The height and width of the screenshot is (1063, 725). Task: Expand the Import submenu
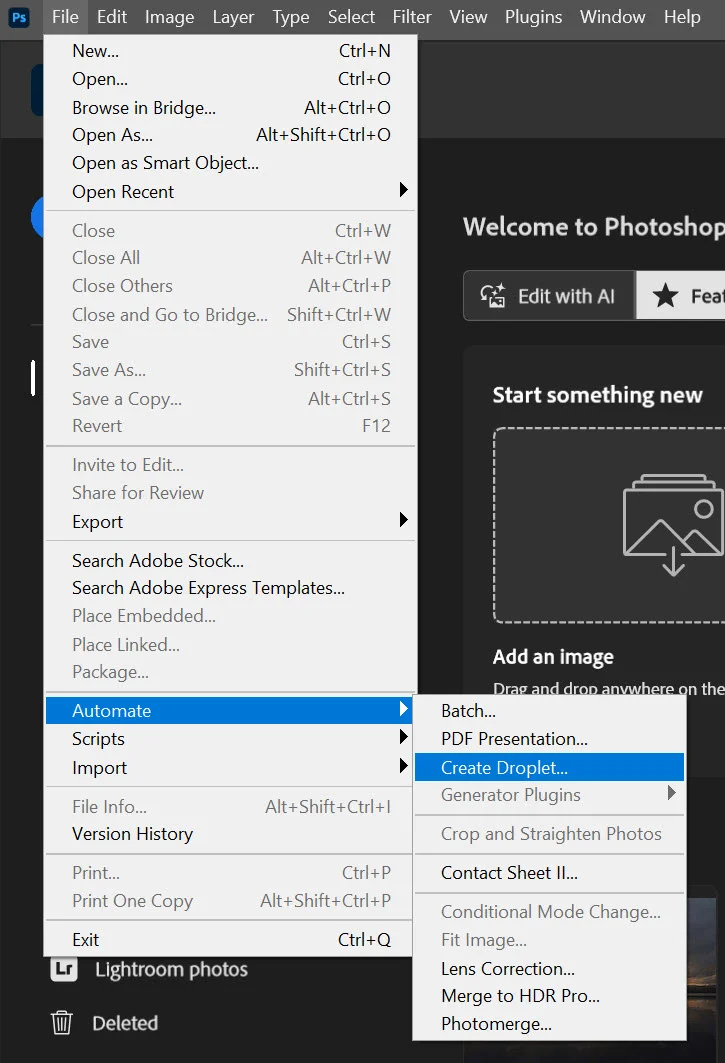229,767
